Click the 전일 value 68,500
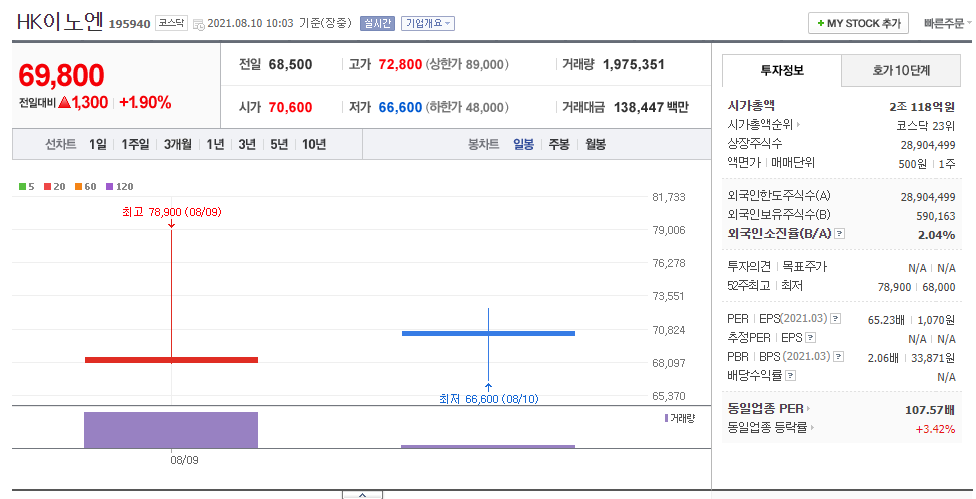The width and height of the screenshot is (976, 499). point(291,64)
